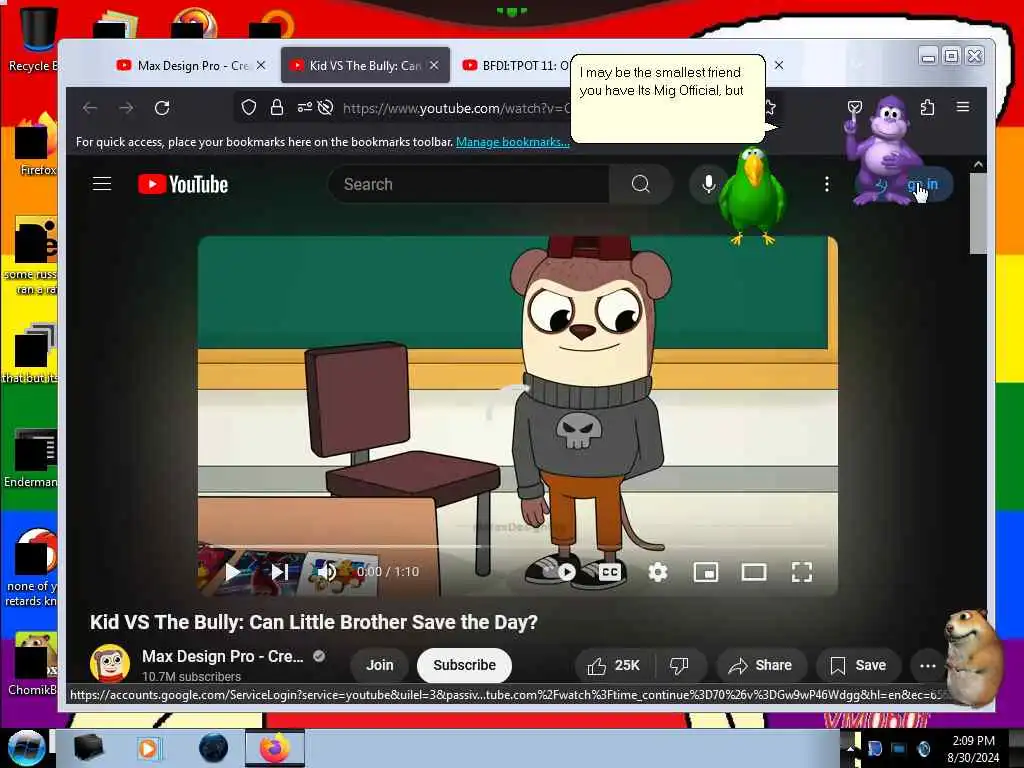Click the URL address bar
Screen dimensions: 1024x768
tap(455, 108)
